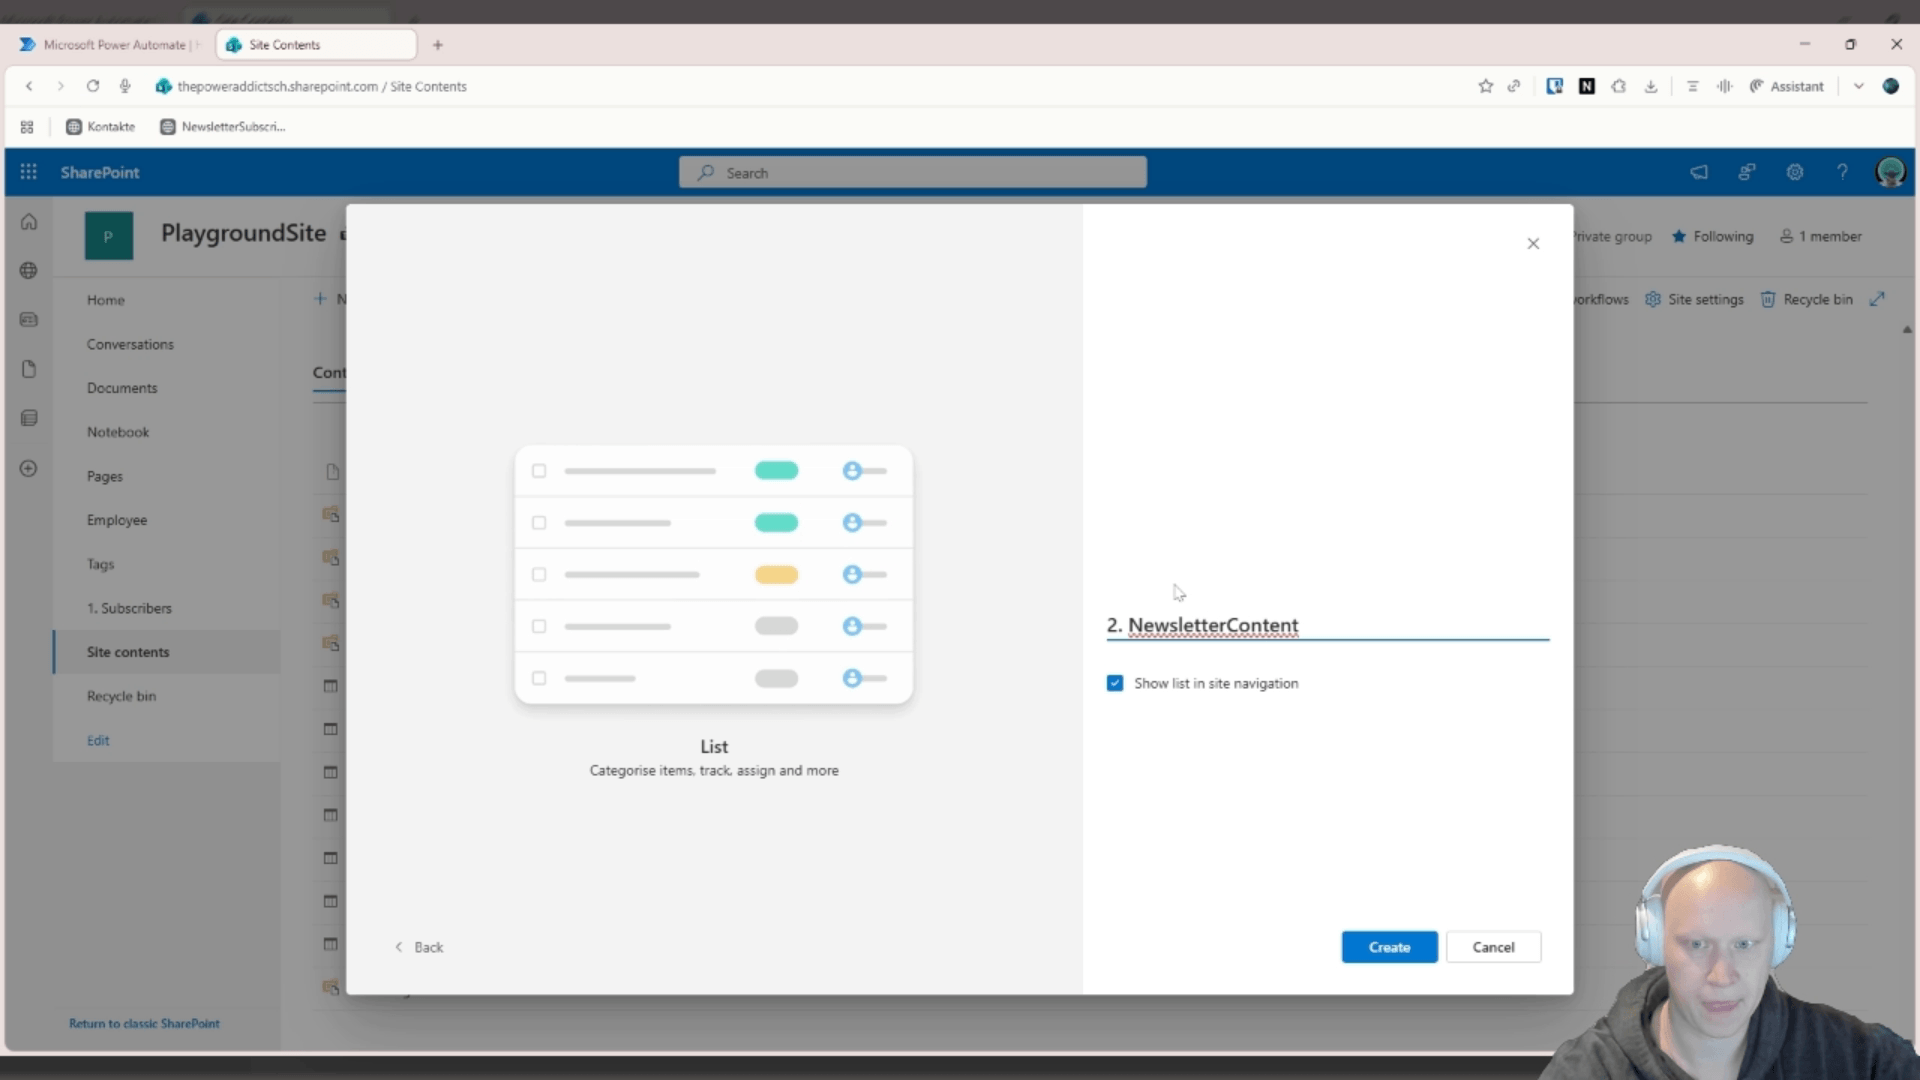Image resolution: width=1920 pixels, height=1080 pixels.
Task: Open Site settings in the toolbar
Action: (1694, 299)
